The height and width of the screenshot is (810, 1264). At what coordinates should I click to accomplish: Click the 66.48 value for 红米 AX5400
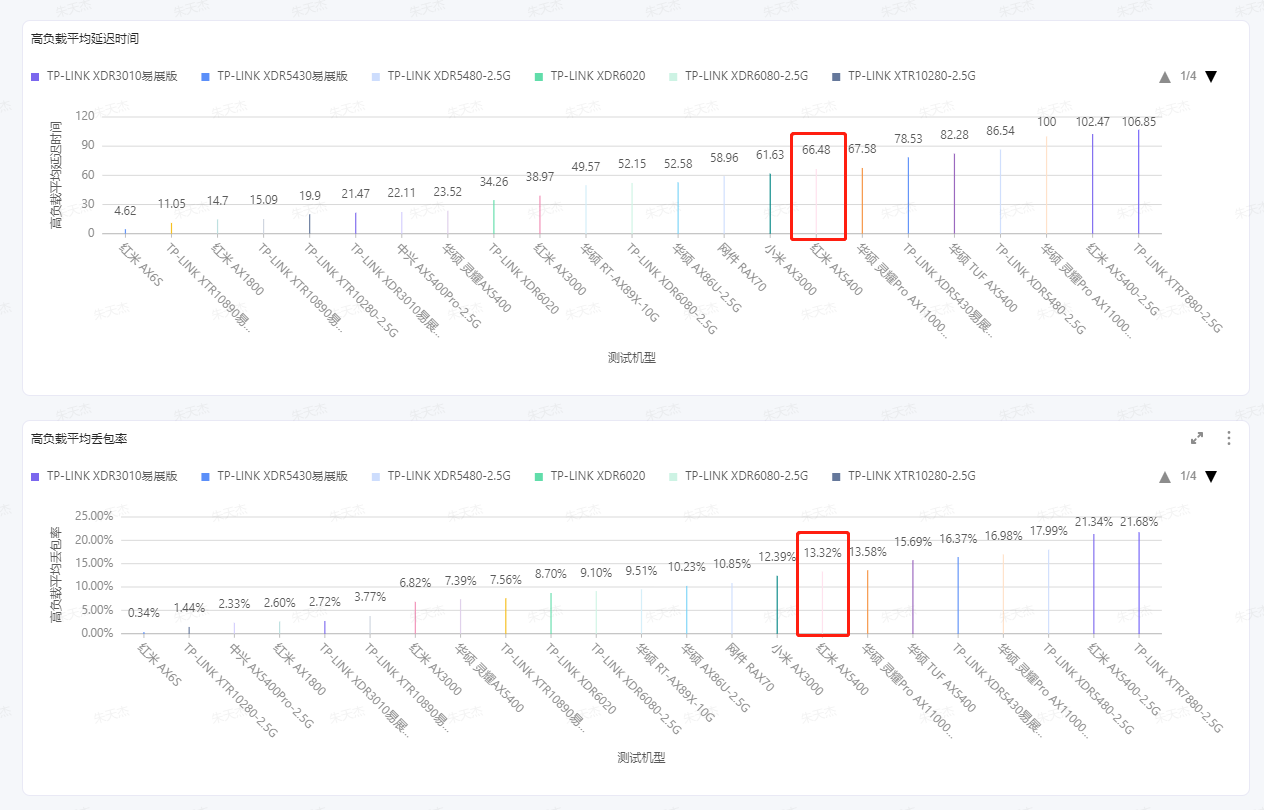coord(816,150)
